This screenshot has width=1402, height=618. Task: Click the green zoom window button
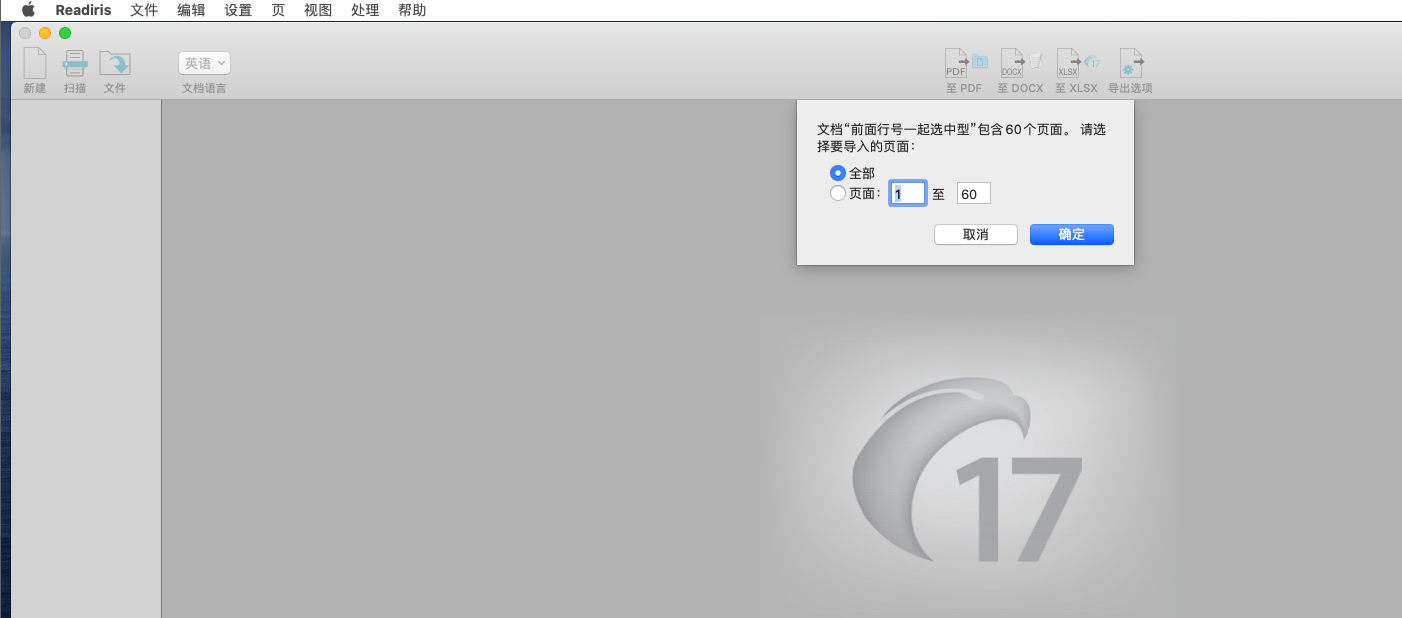65,33
